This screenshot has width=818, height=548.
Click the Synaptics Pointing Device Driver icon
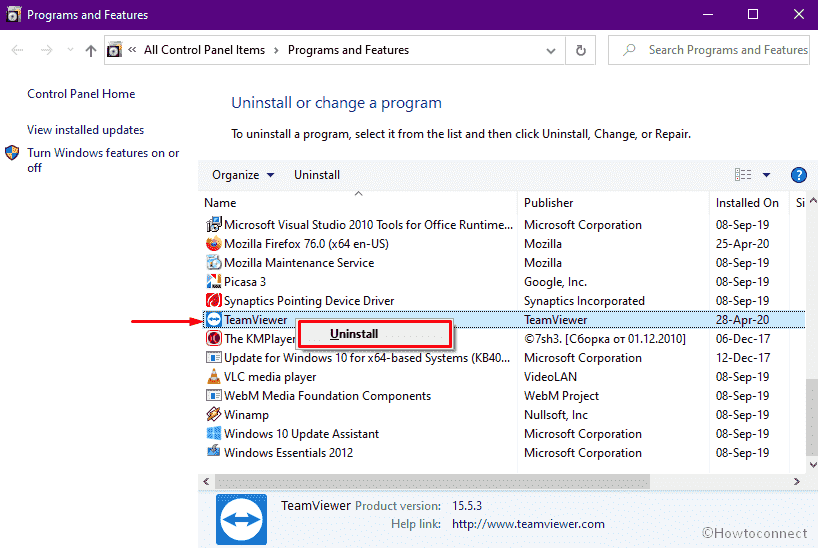coord(213,301)
